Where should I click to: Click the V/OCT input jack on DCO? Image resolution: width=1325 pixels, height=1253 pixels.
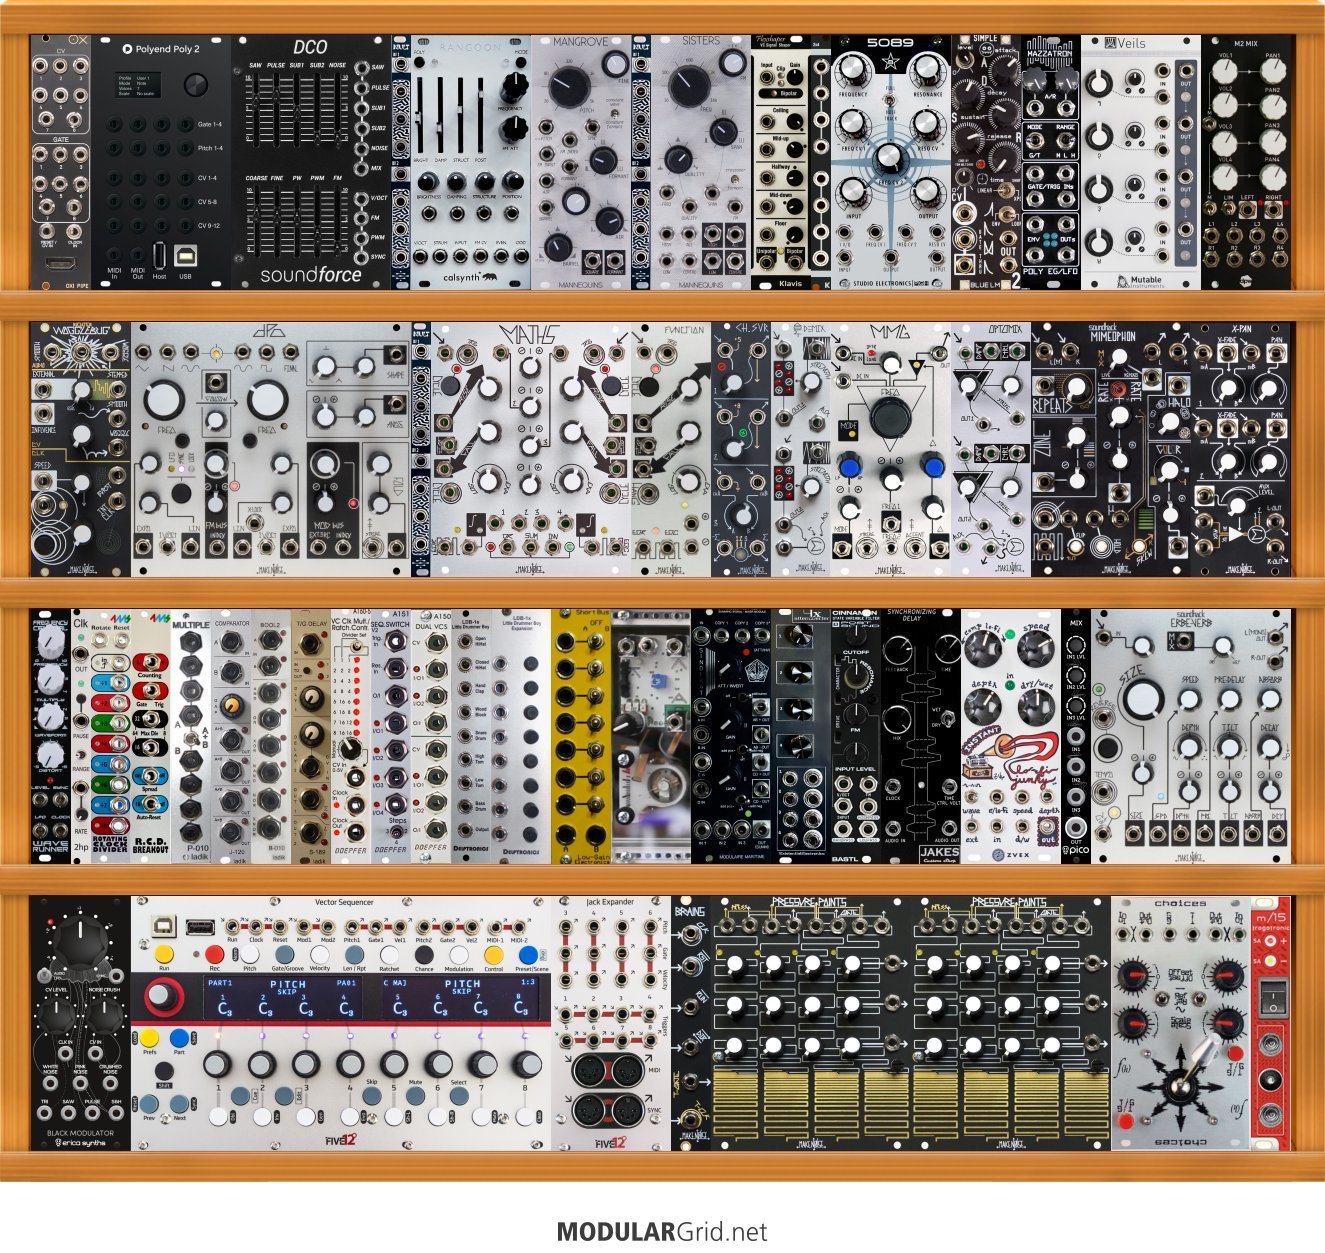(361, 198)
